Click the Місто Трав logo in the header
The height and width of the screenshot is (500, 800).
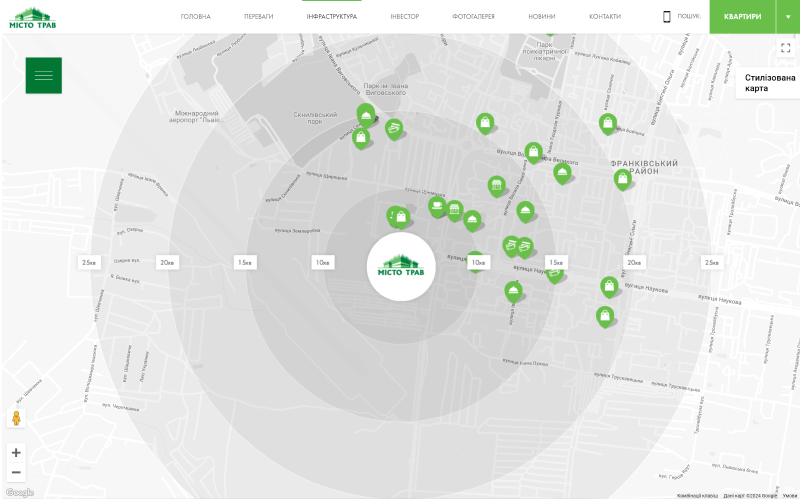(x=33, y=18)
